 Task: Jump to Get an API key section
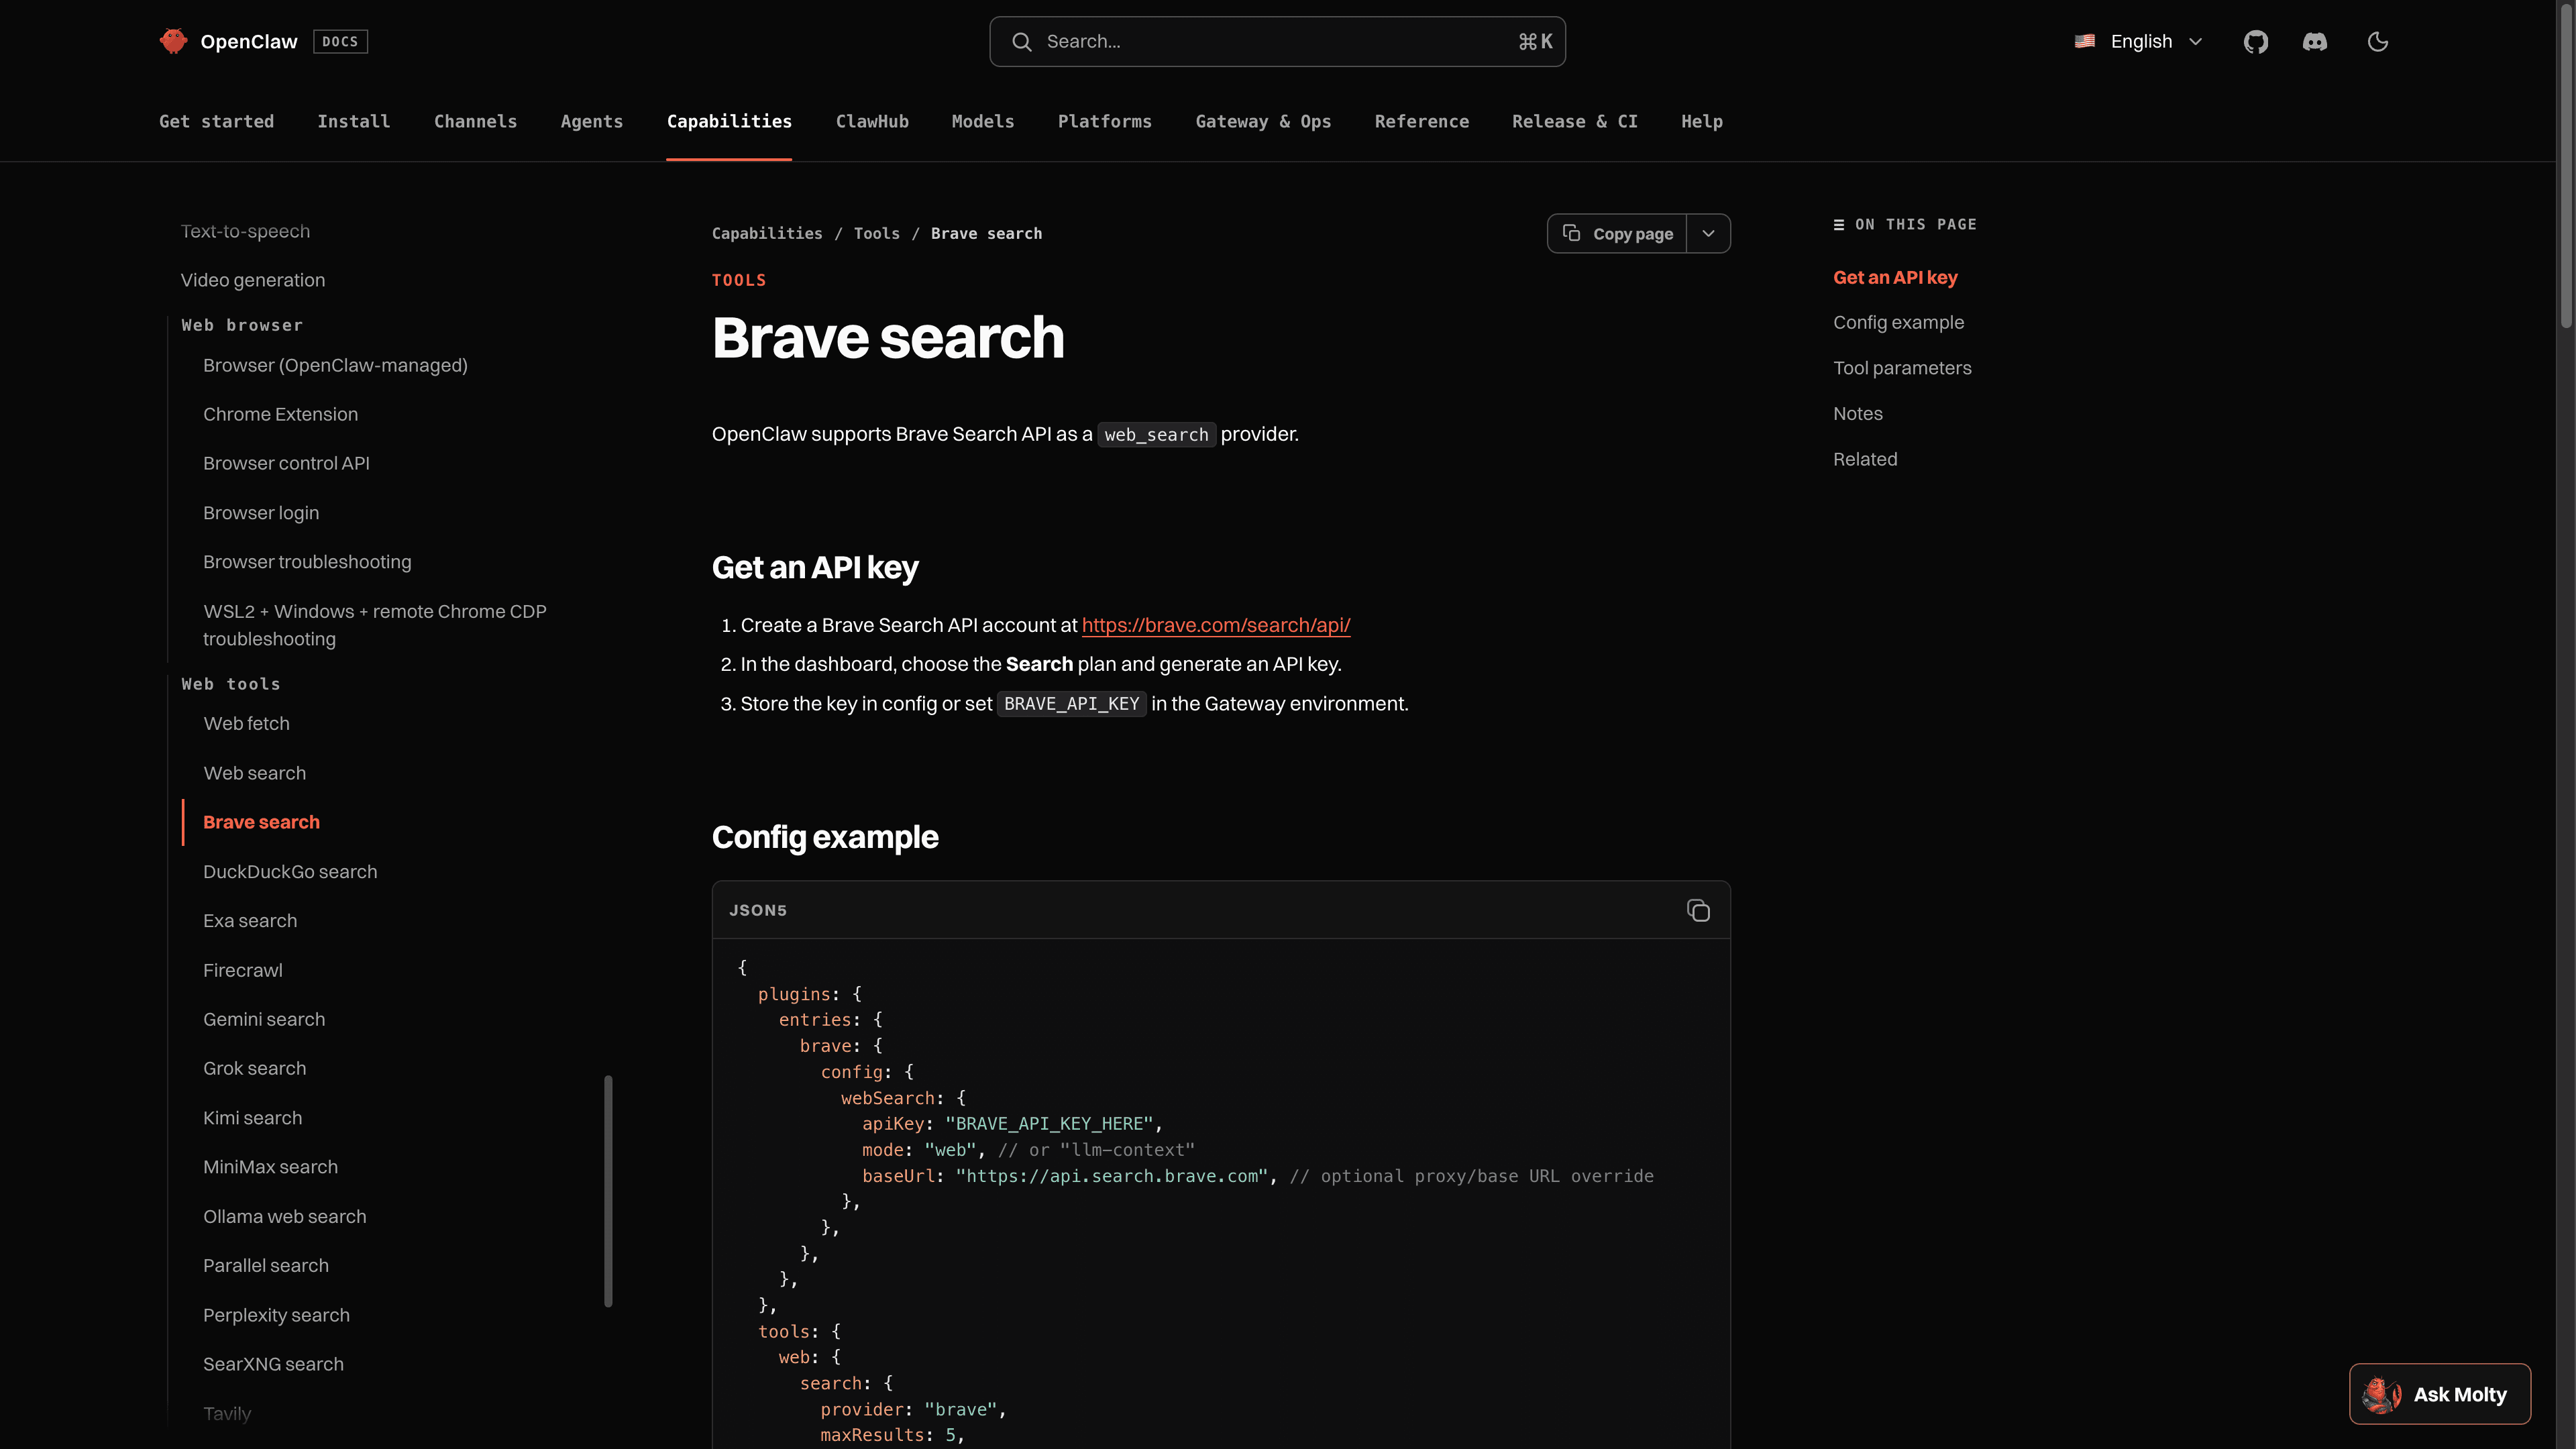(x=1895, y=277)
